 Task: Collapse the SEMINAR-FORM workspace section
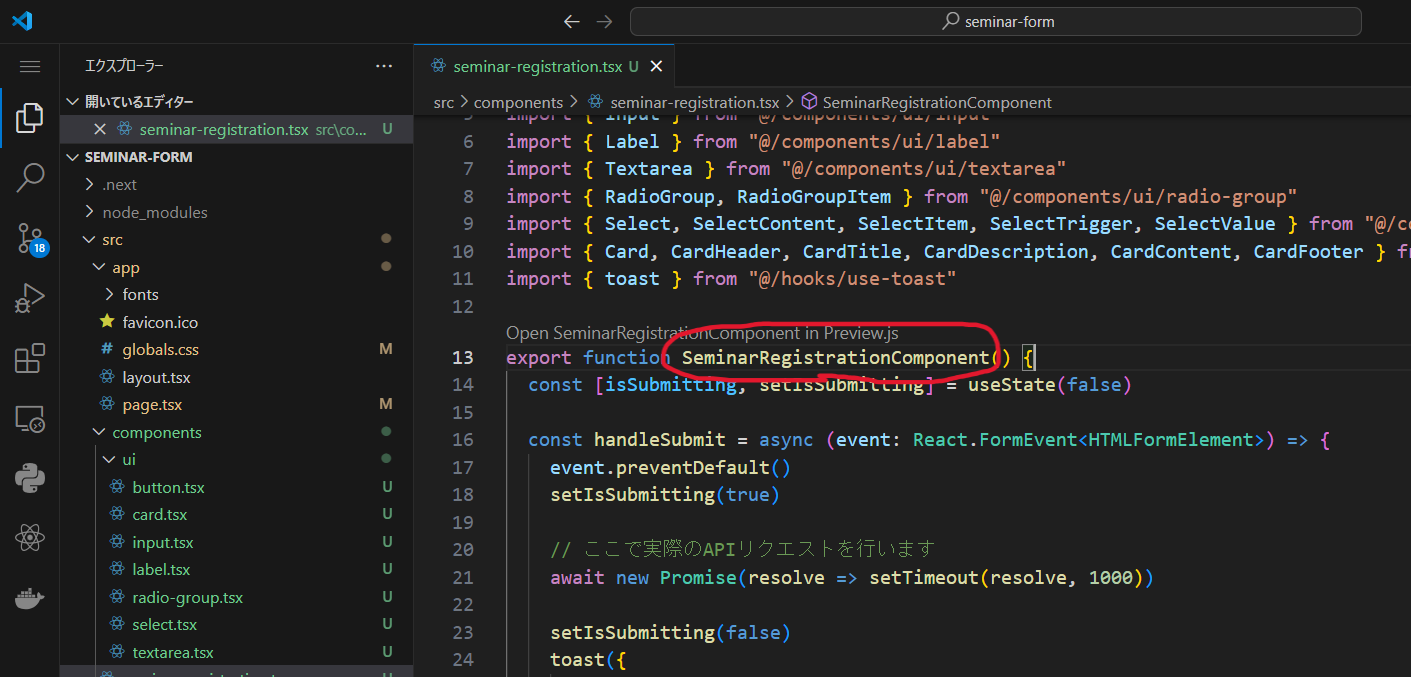click(x=236, y=157)
